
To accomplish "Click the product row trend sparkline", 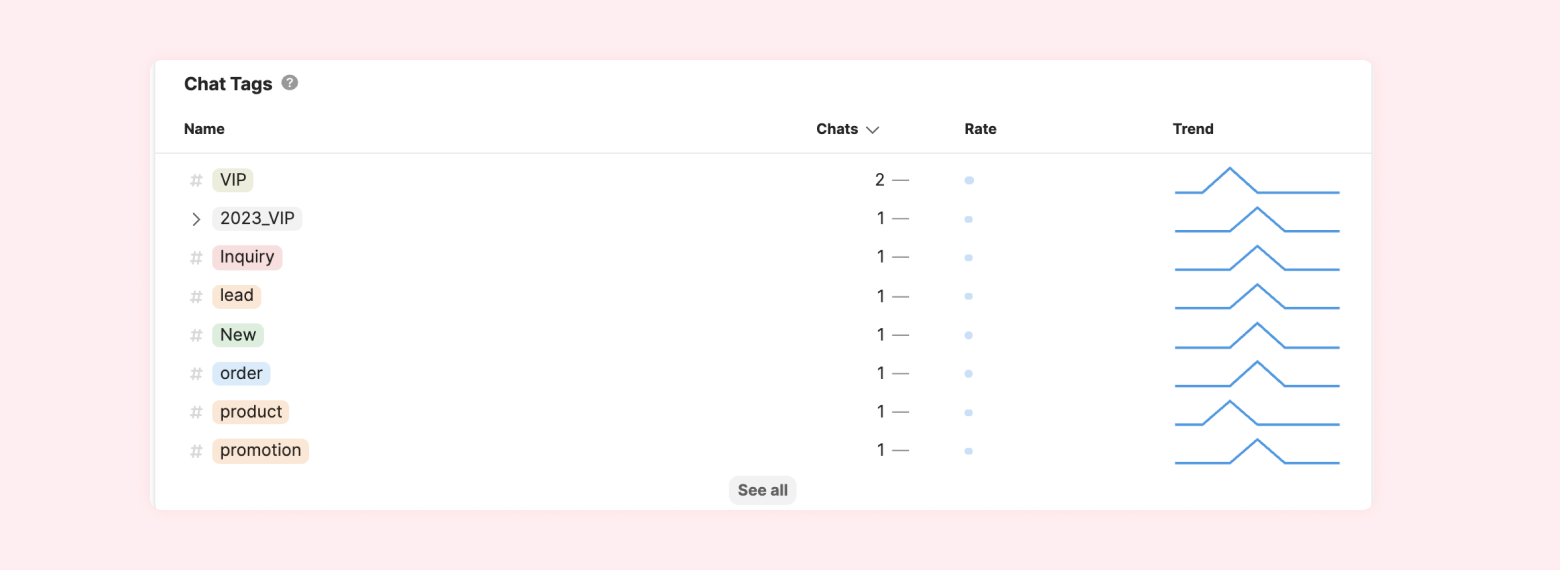I will [1256, 413].
